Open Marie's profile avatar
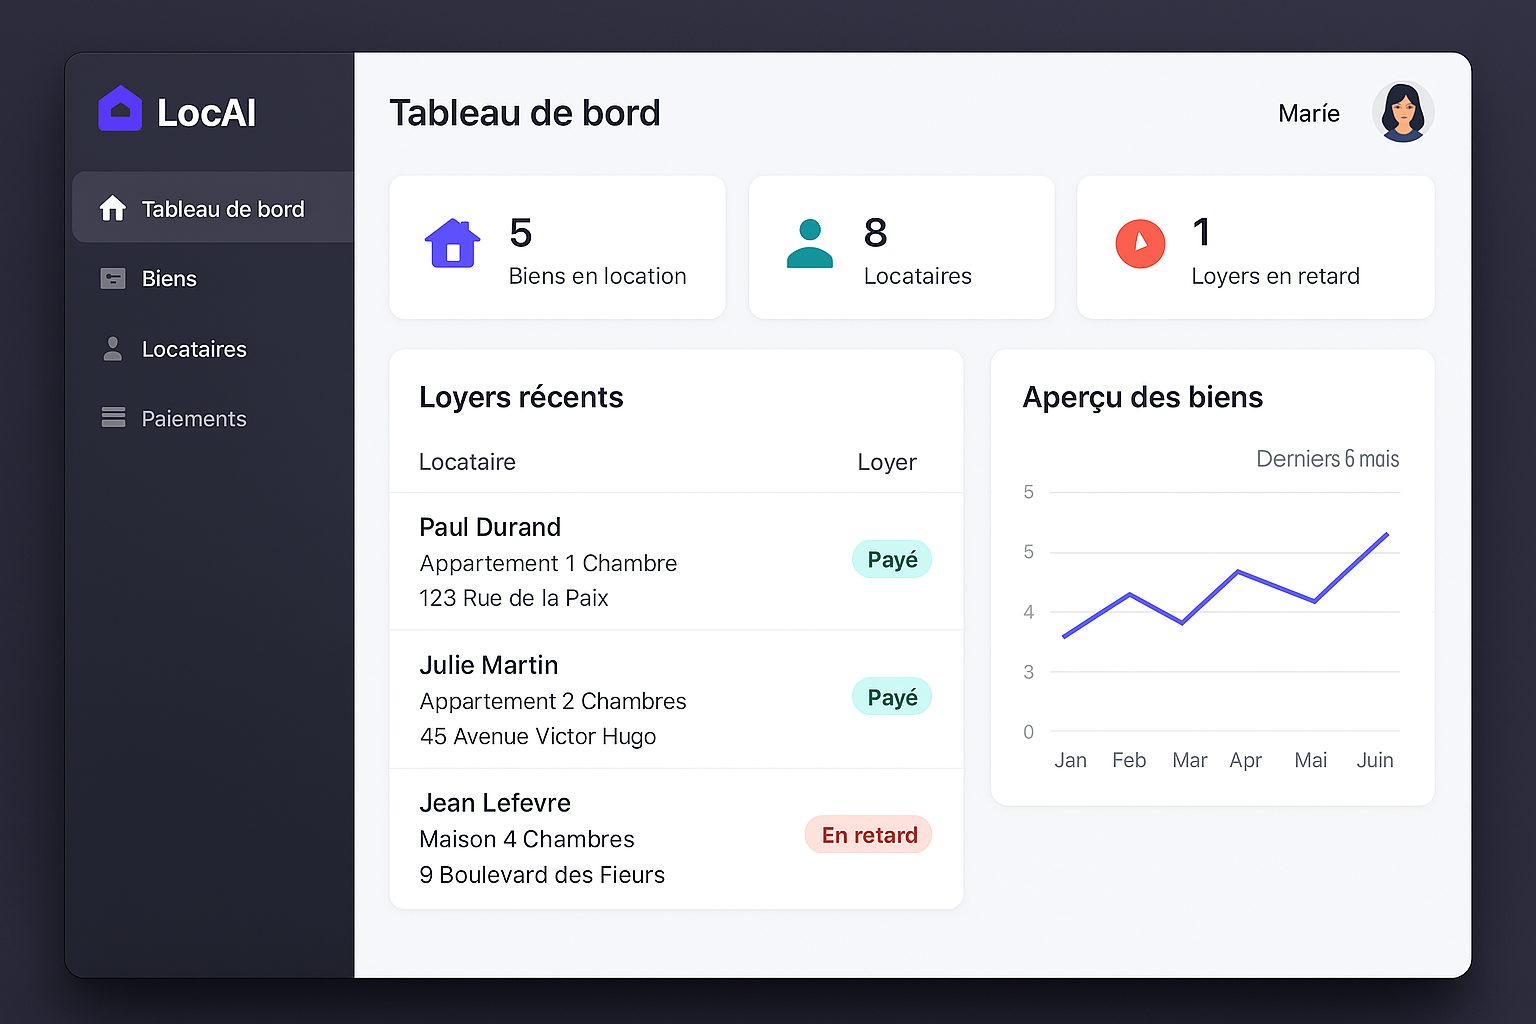 tap(1402, 112)
